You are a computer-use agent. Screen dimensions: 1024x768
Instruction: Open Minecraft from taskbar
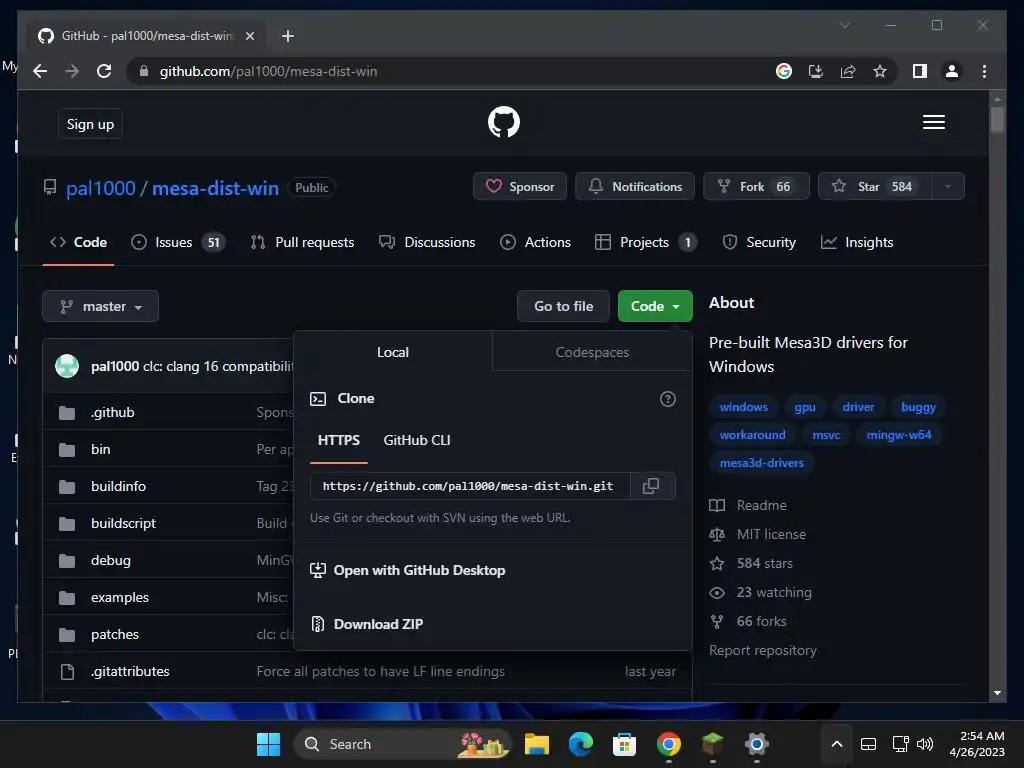coord(712,744)
